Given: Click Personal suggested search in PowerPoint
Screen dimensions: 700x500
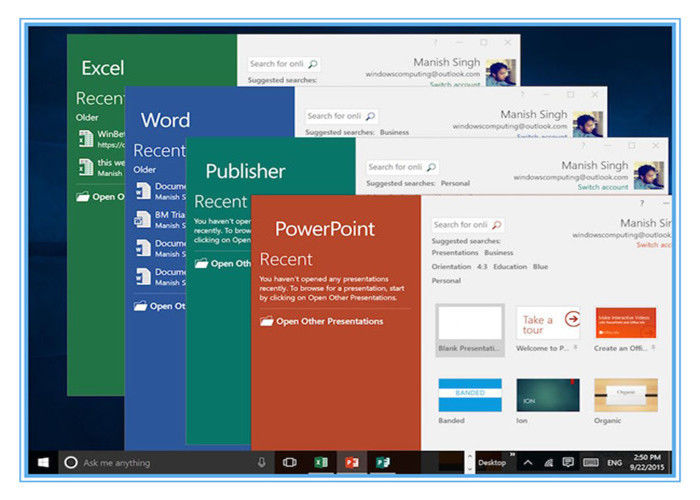Looking at the screenshot, I should pos(446,281).
